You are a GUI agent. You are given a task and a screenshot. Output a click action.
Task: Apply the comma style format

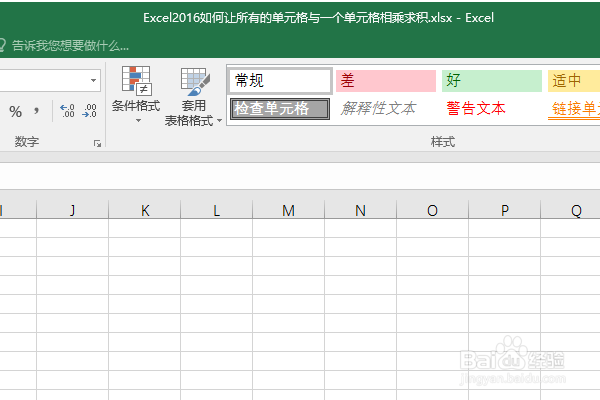[x=36, y=111]
